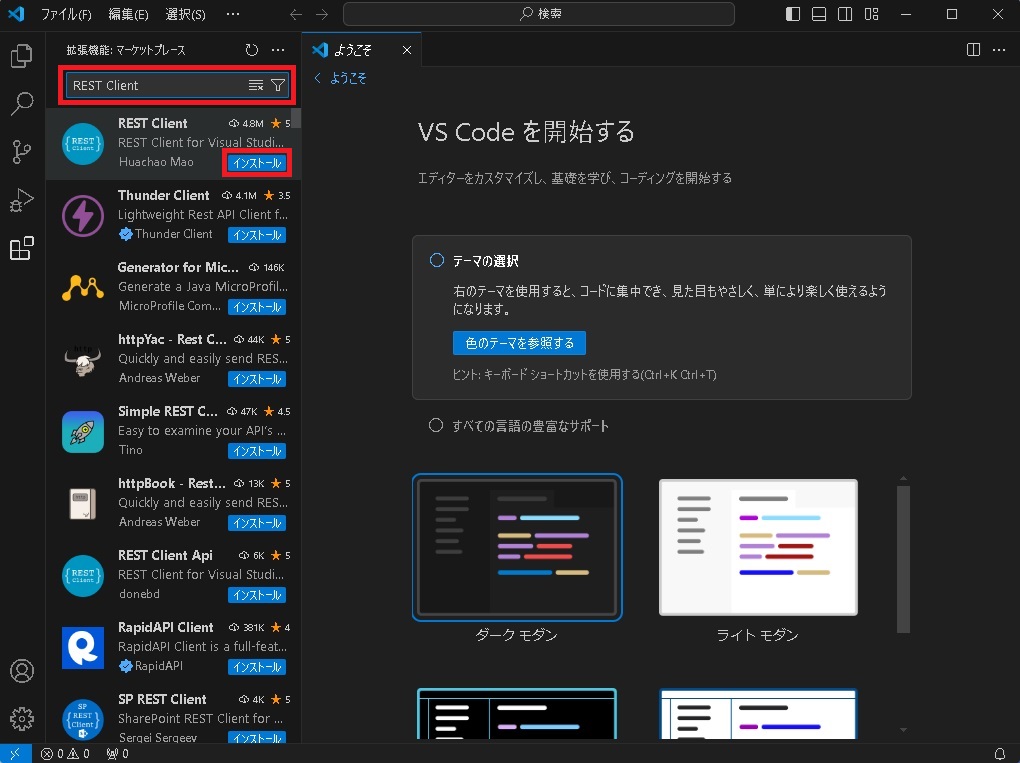Install the REST Client extension
Viewport: 1020px width, 763px height.
[257, 163]
